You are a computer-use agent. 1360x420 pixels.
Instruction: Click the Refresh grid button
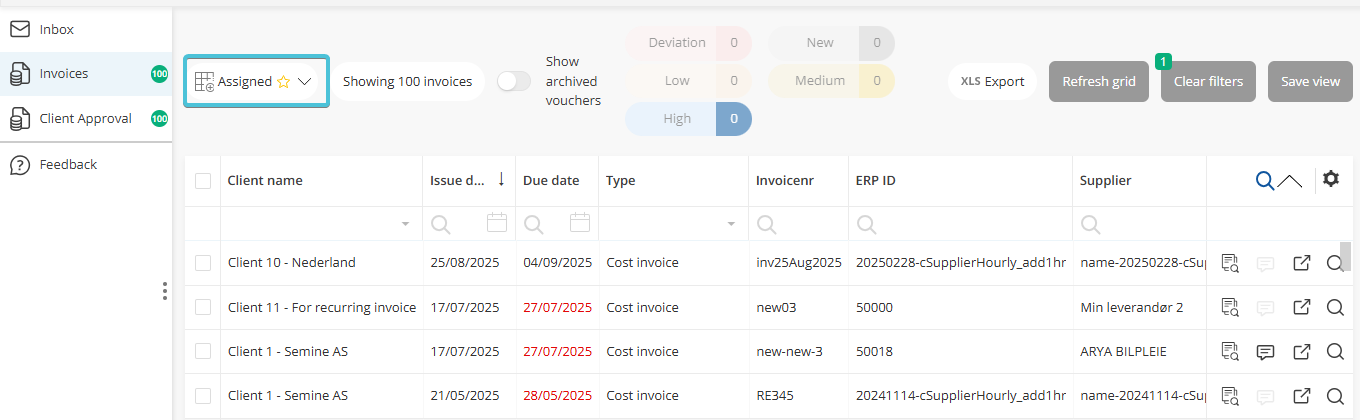(x=1098, y=82)
